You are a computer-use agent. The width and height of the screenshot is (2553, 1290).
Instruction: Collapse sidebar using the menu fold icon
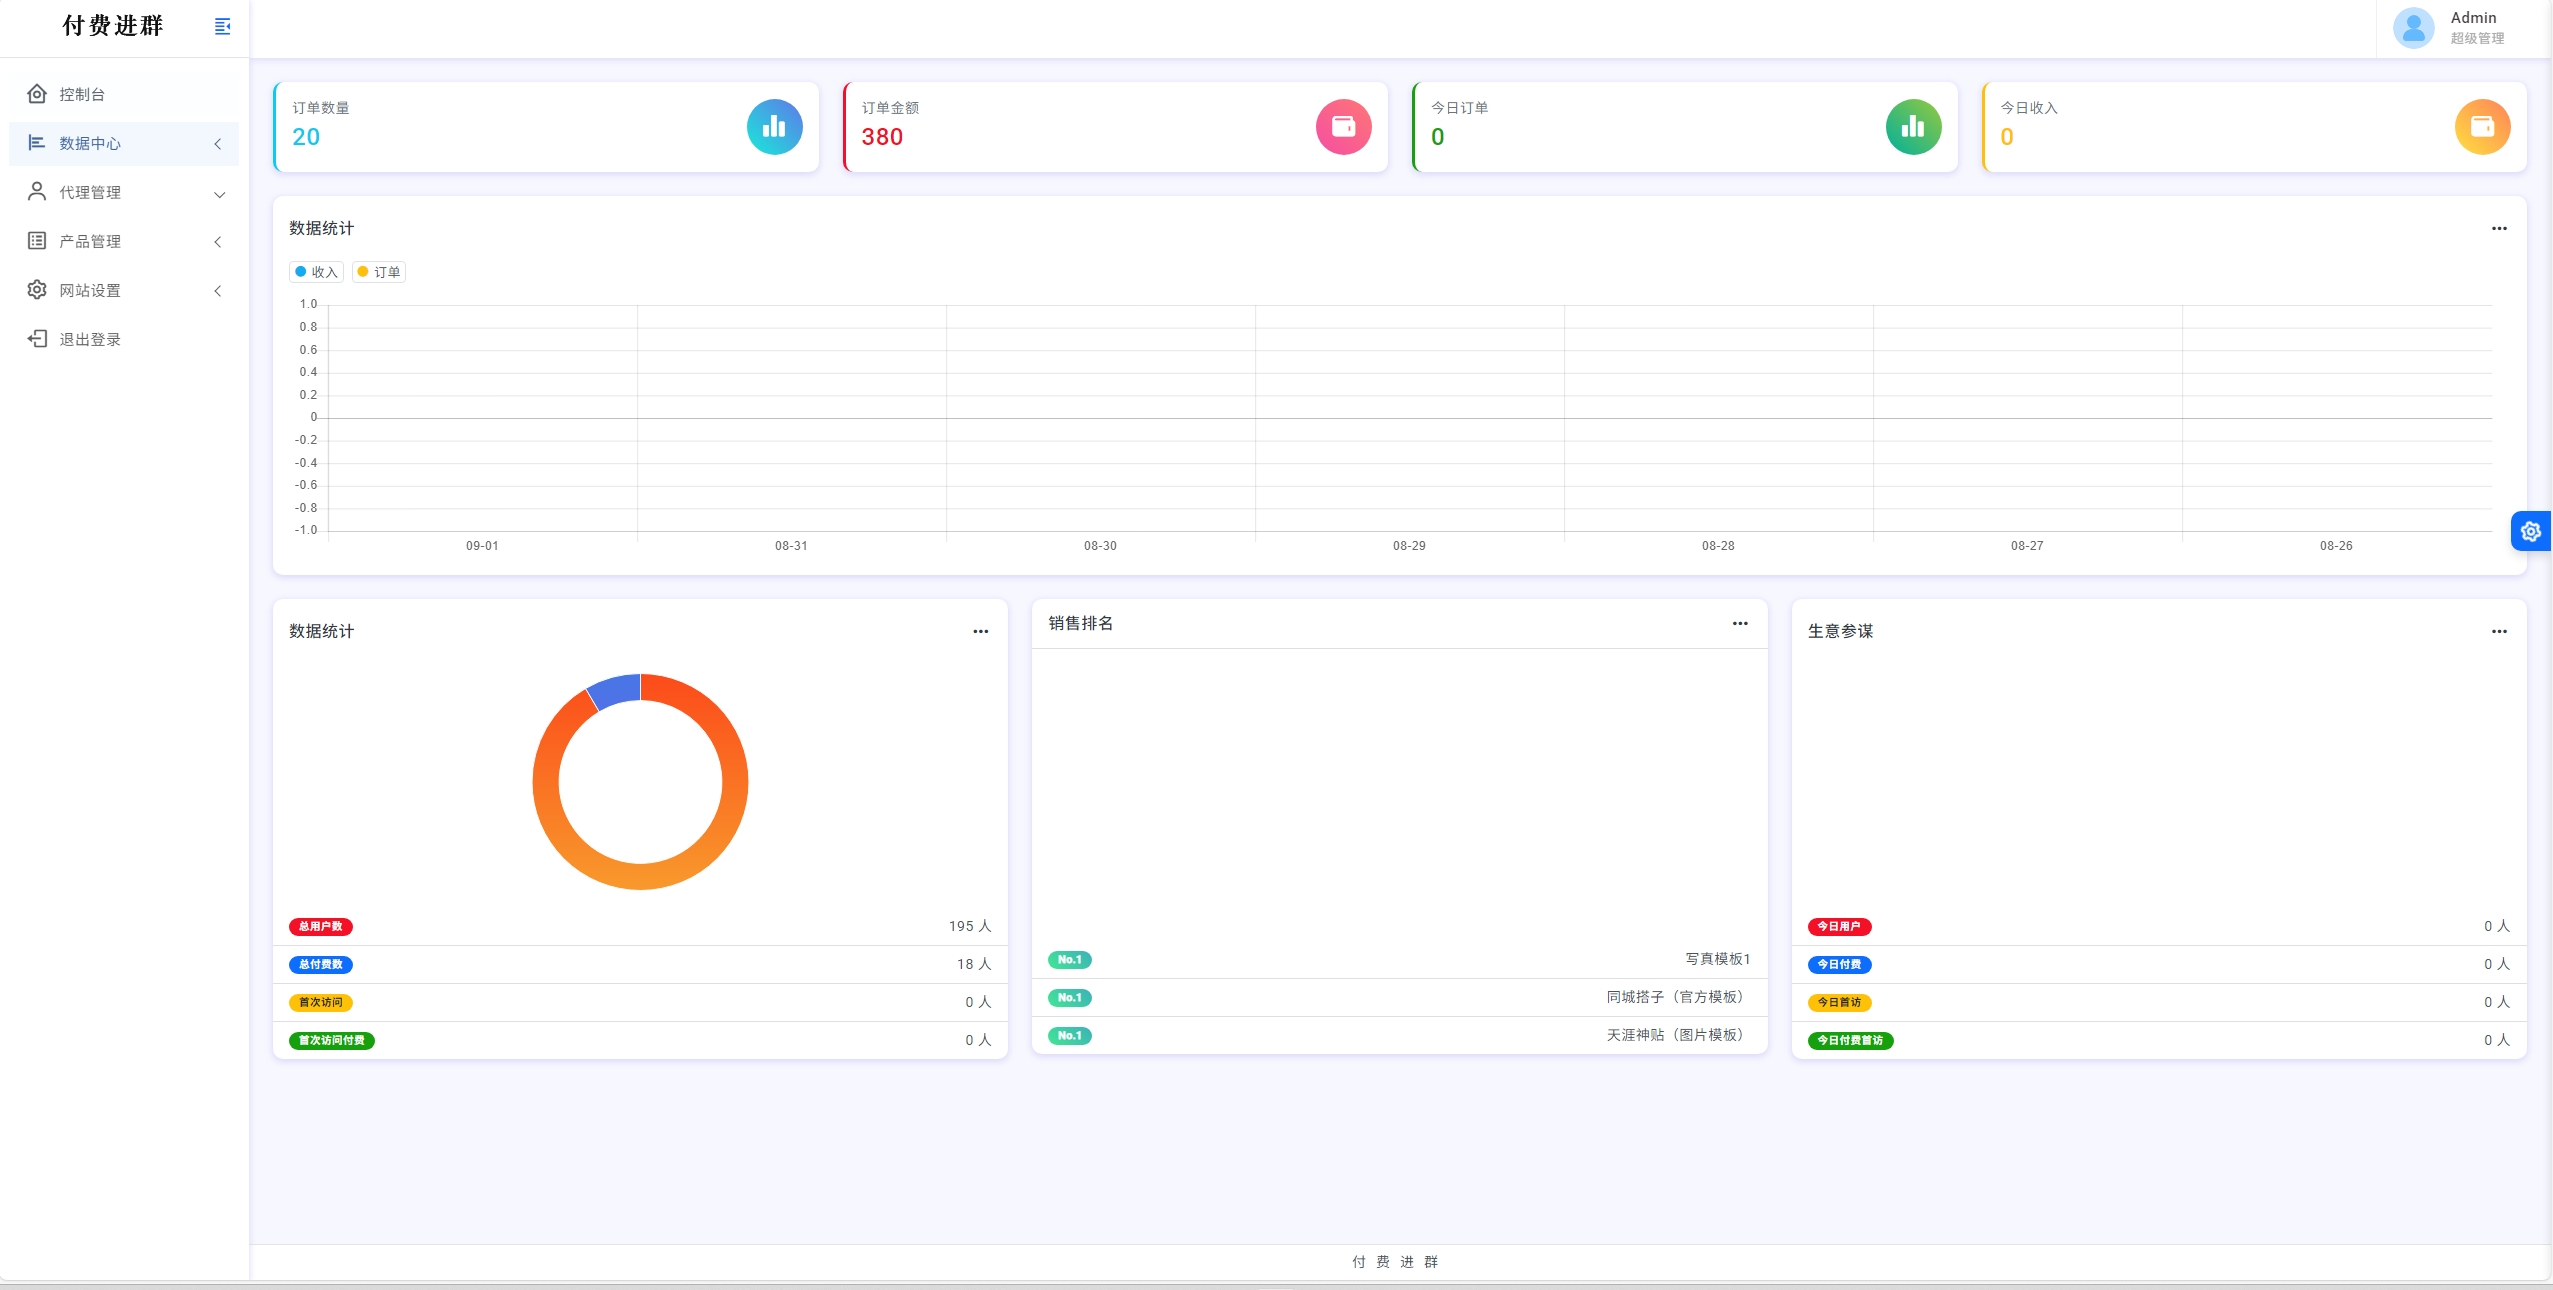(223, 26)
